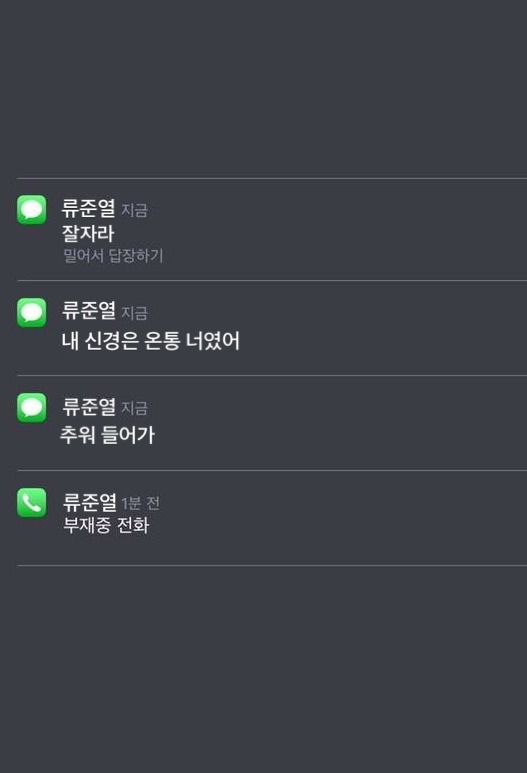This screenshot has height=773, width=527.
Task: Select sender name 류준열 above 내 신경은 온통 너였어
Action: (x=89, y=311)
